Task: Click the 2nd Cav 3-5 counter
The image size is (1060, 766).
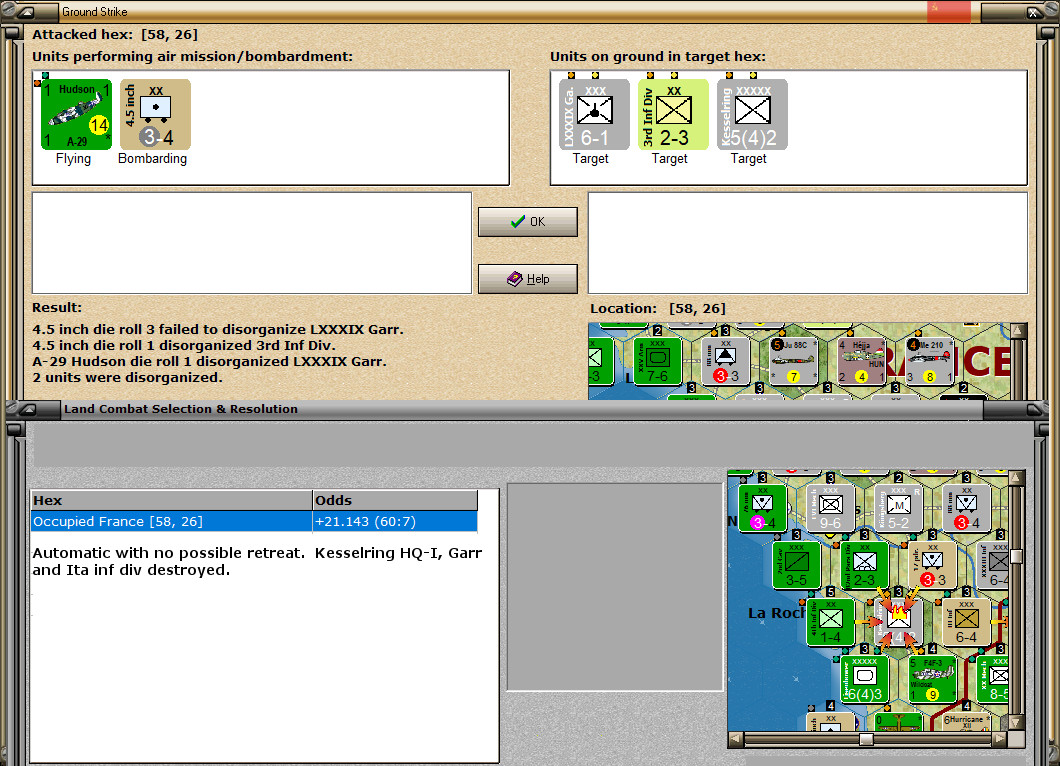Action: 796,565
